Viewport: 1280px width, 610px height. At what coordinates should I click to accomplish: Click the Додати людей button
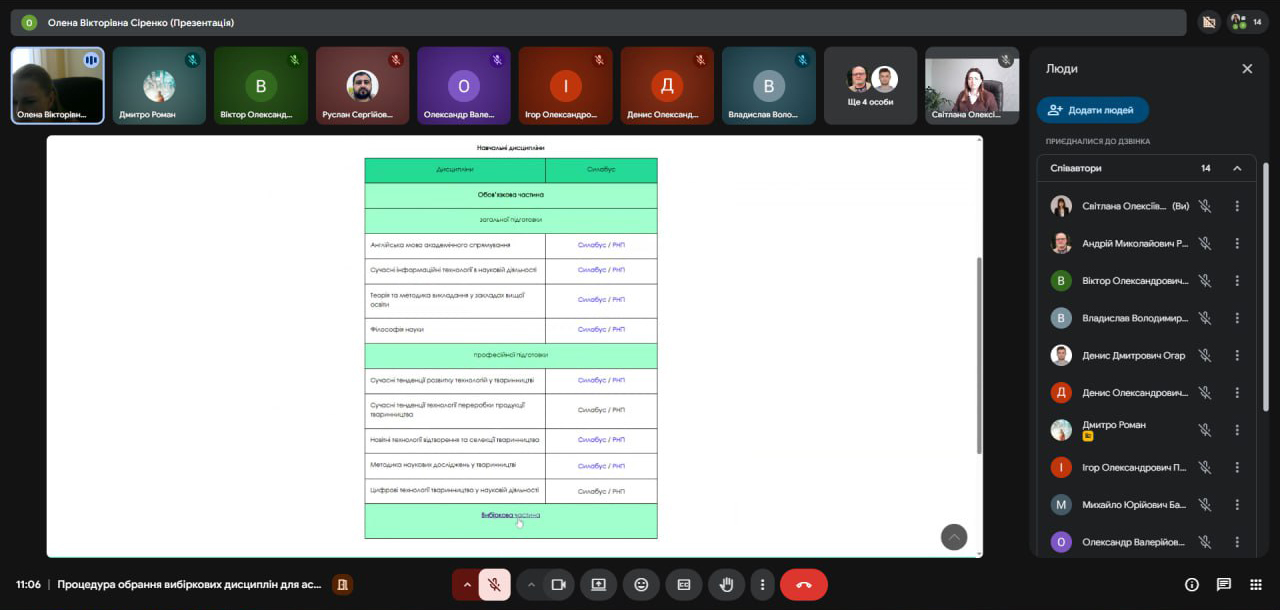pos(1092,110)
